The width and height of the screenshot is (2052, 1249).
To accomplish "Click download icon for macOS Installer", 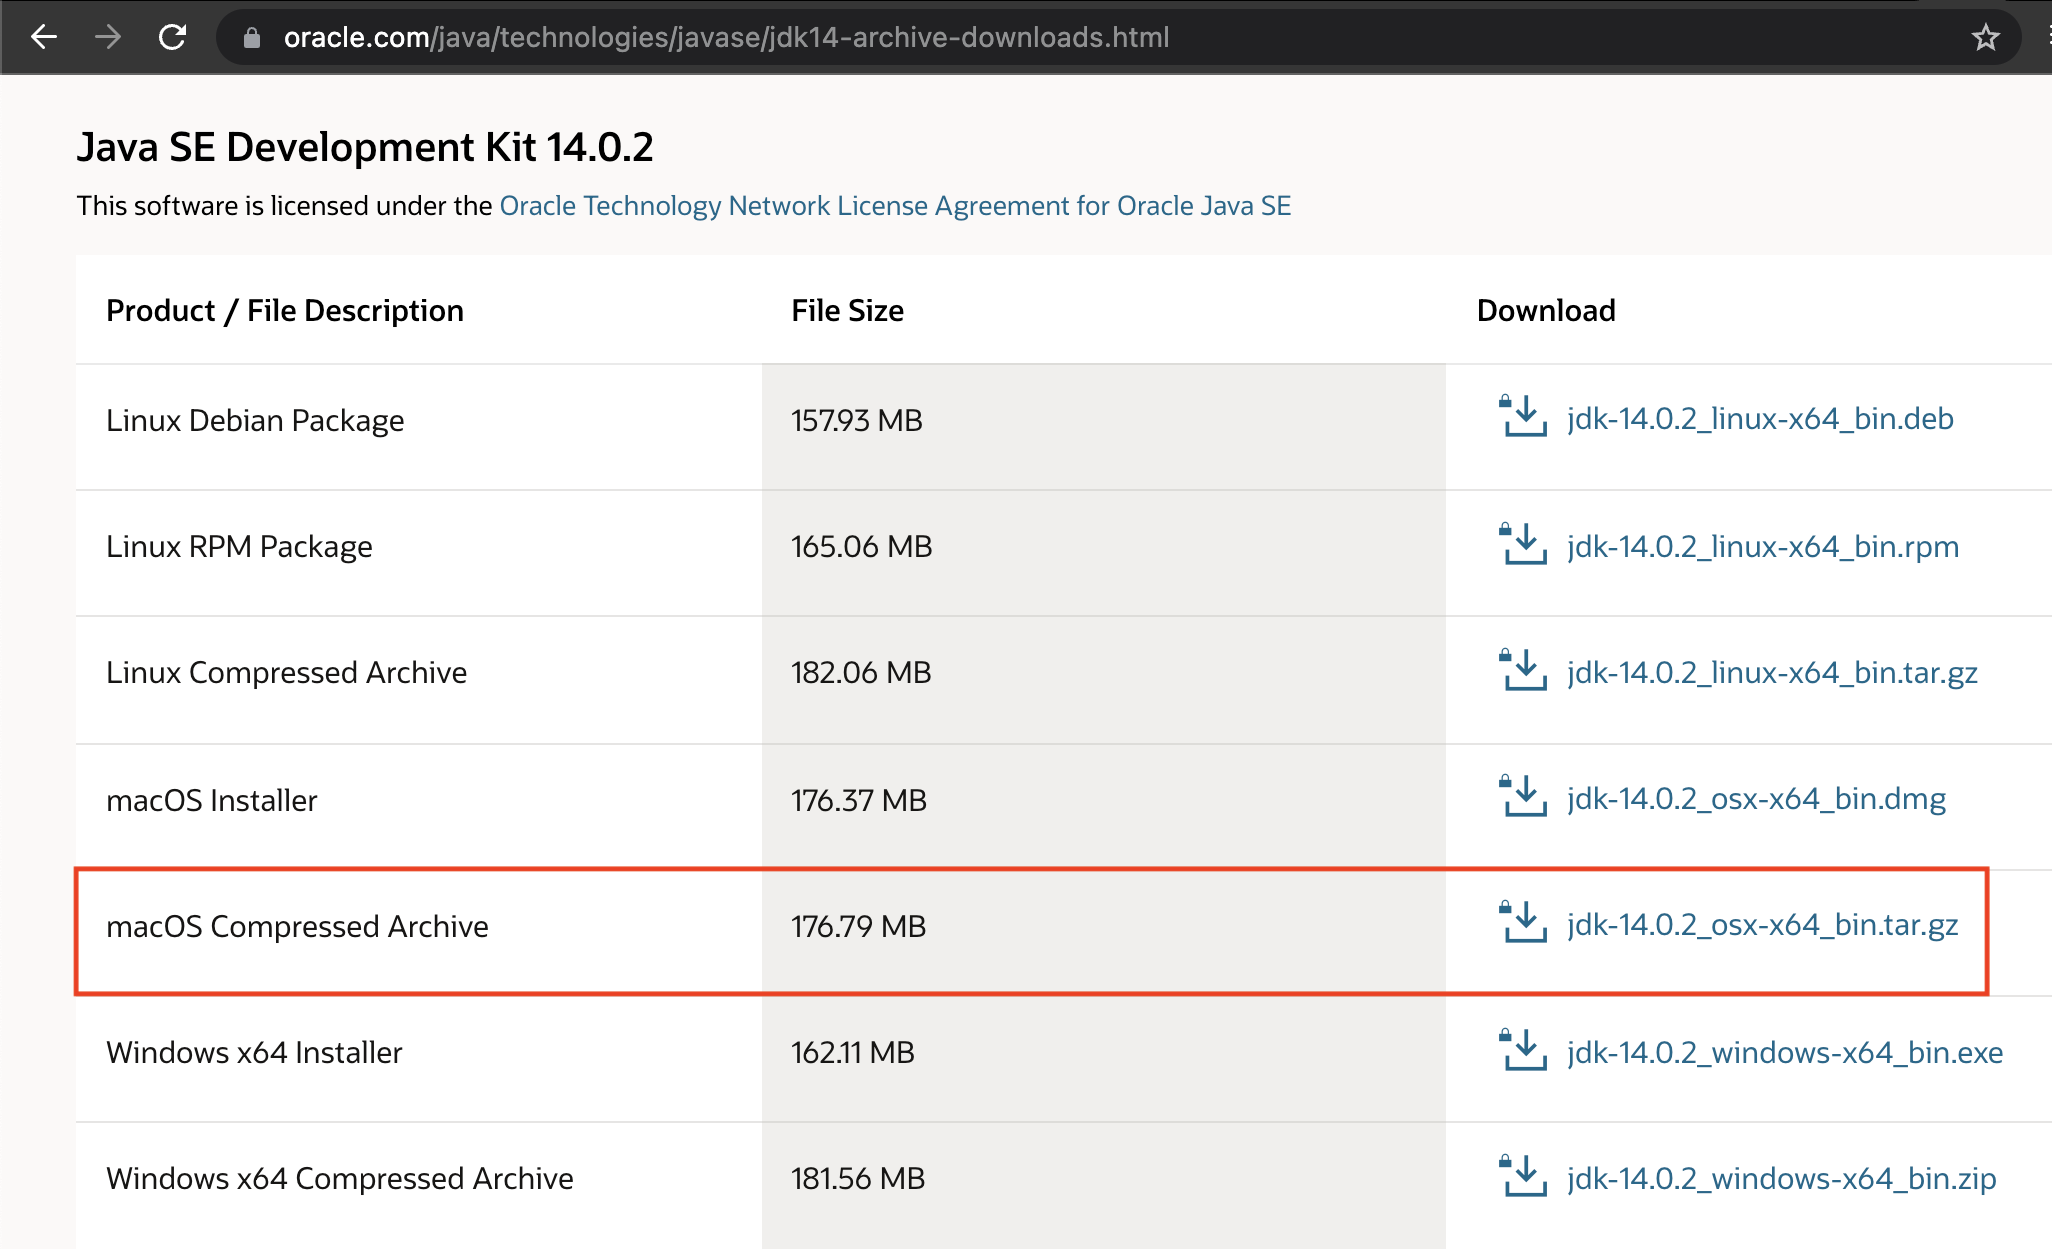I will [1523, 796].
